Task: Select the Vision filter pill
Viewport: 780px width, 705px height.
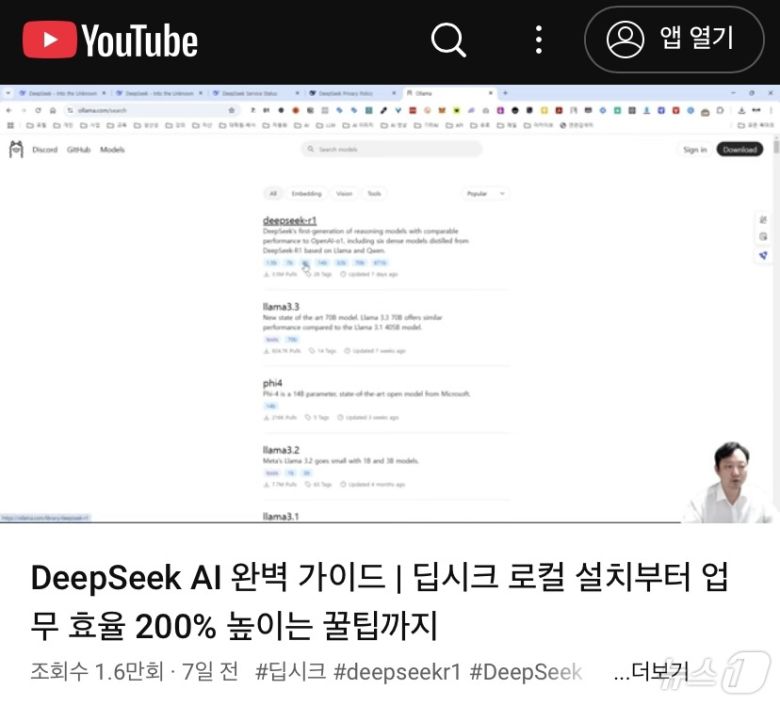Action: click(x=344, y=193)
